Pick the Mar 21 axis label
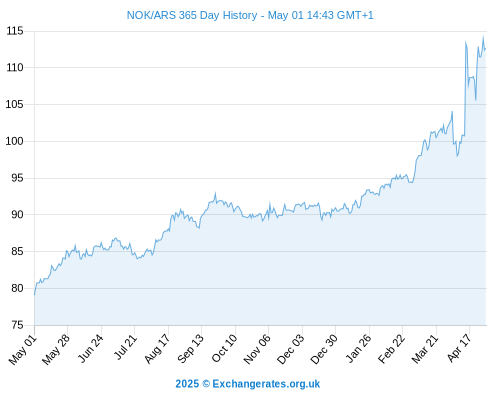The image size is (495, 400). coord(424,349)
